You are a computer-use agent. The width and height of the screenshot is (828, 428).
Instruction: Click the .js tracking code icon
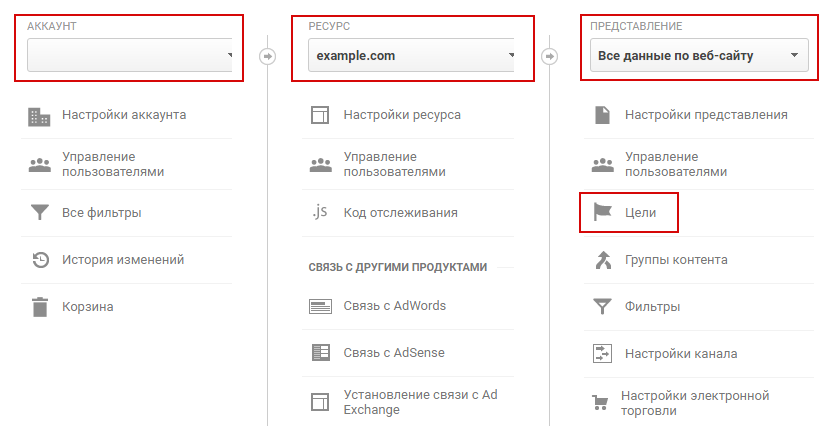click(x=319, y=212)
